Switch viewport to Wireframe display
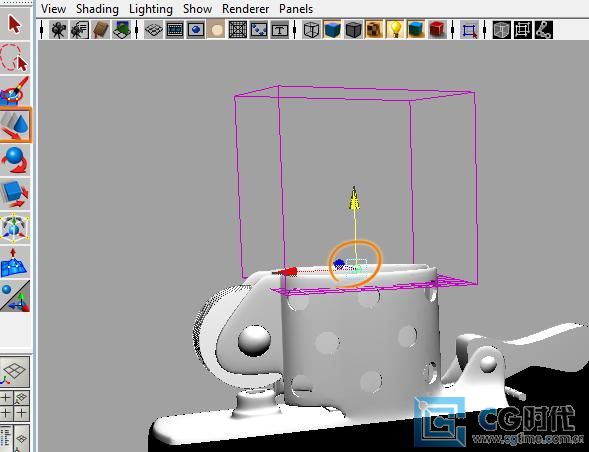Viewport: 589px width, 452px height. 311,30
